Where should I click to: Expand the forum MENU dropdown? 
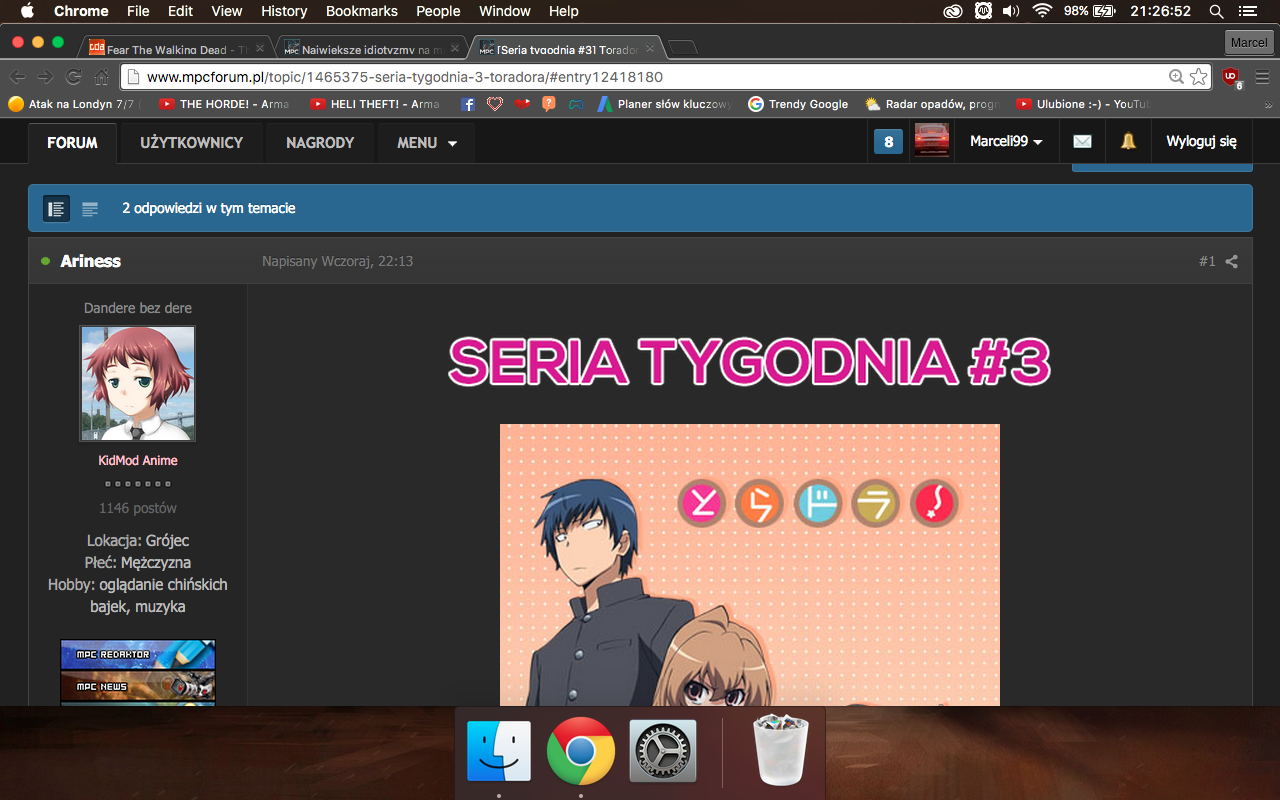pos(427,142)
